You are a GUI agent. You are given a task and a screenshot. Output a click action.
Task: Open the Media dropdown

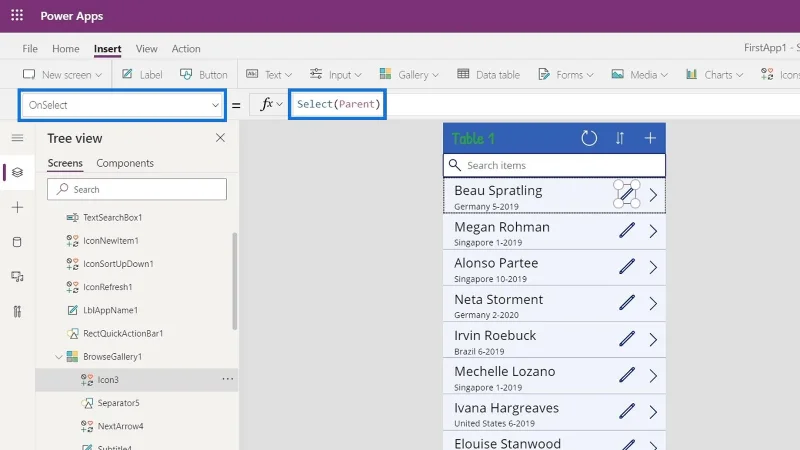click(639, 74)
